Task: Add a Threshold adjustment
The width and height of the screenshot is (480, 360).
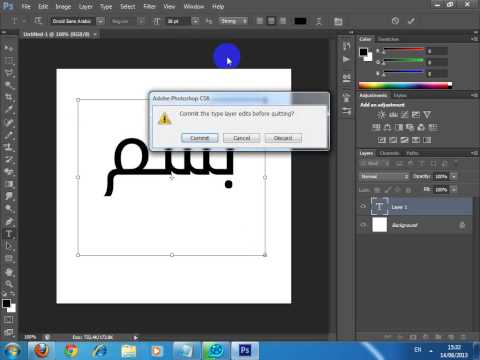Action: (x=404, y=140)
